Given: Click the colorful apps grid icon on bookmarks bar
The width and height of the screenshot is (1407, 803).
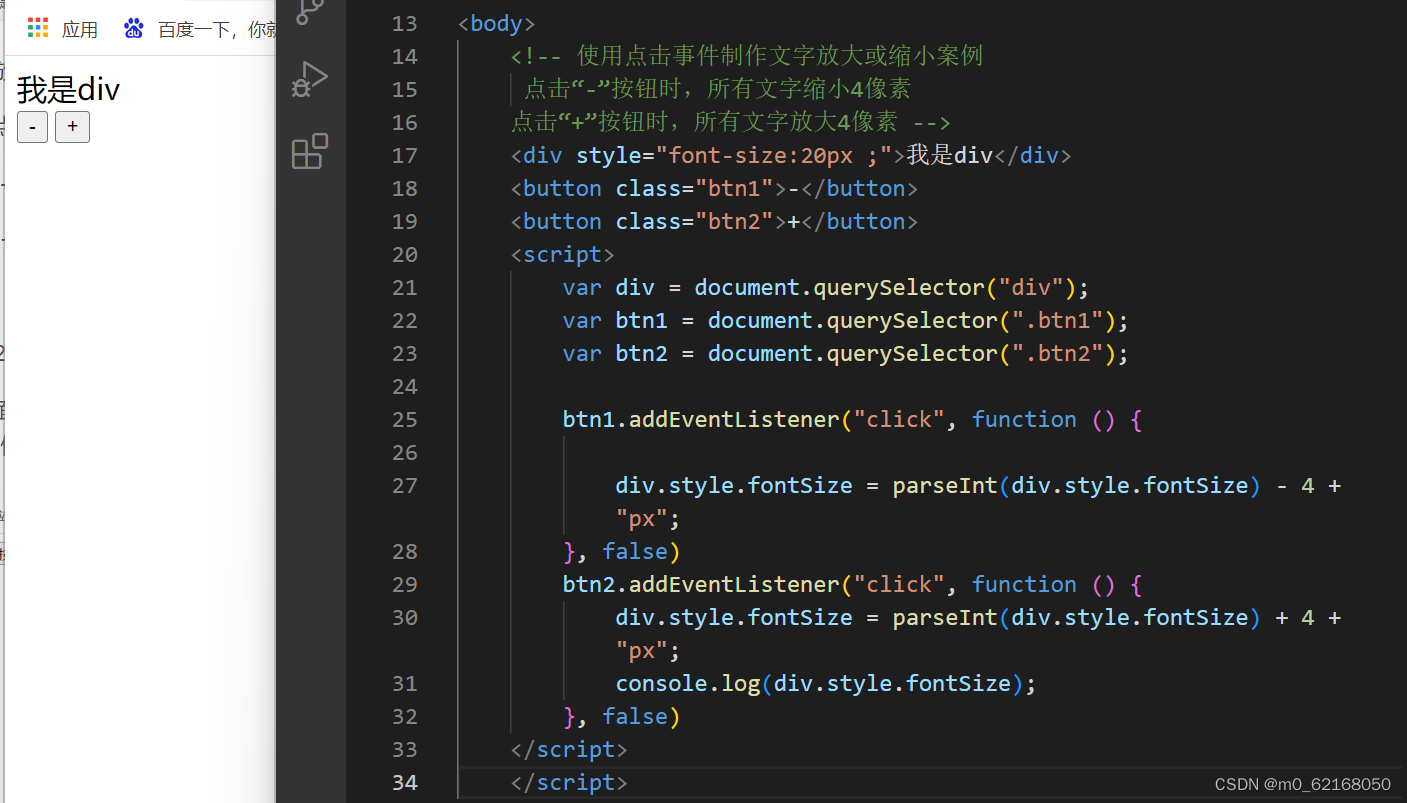Looking at the screenshot, I should (x=37, y=27).
